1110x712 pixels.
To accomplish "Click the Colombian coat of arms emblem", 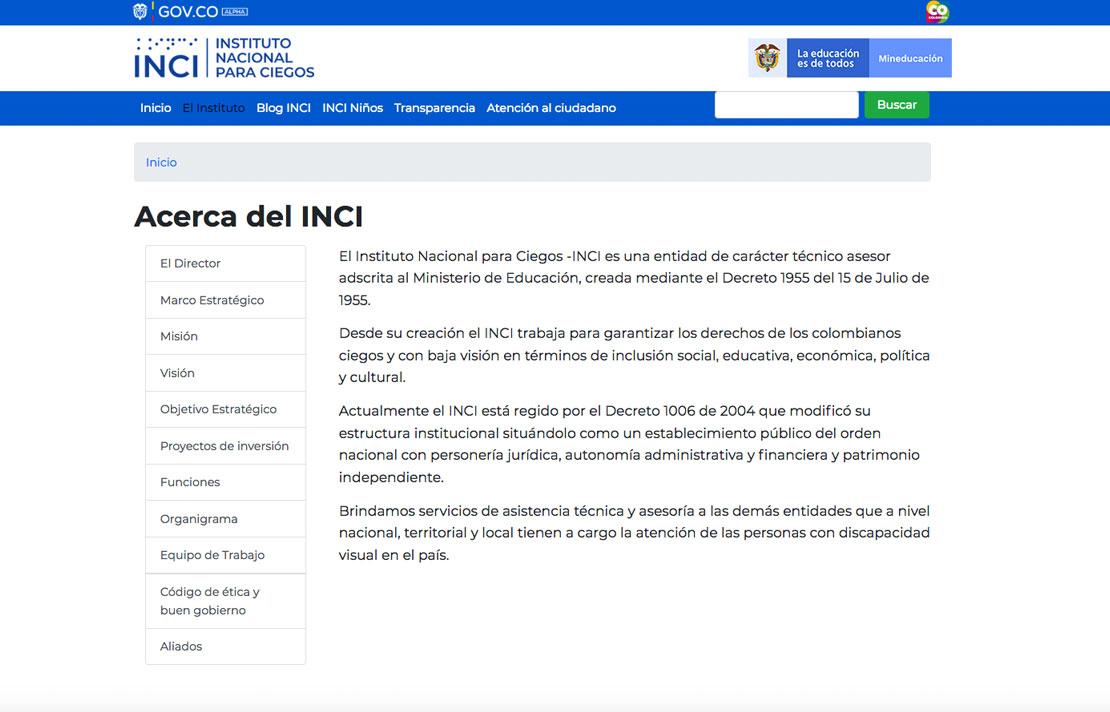I will (767, 57).
